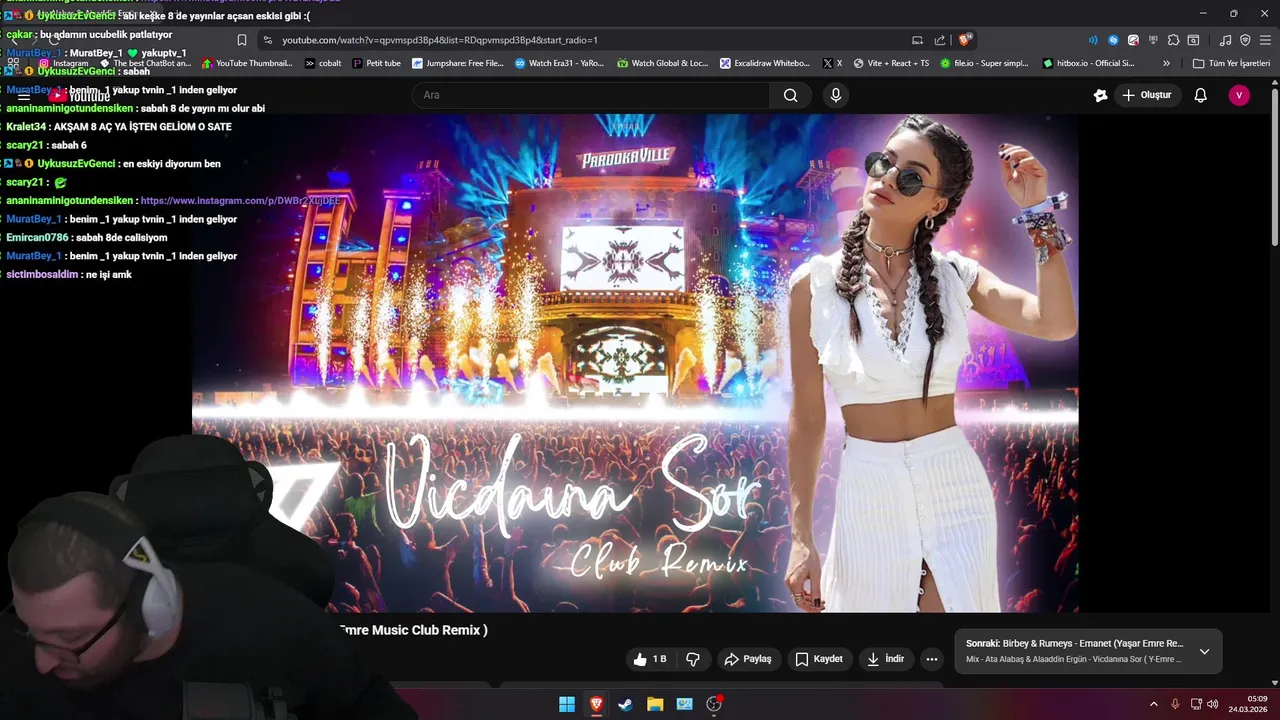The height and width of the screenshot is (720, 1280).
Task: Click the Instagram link in chat overlay
Action: click(240, 201)
